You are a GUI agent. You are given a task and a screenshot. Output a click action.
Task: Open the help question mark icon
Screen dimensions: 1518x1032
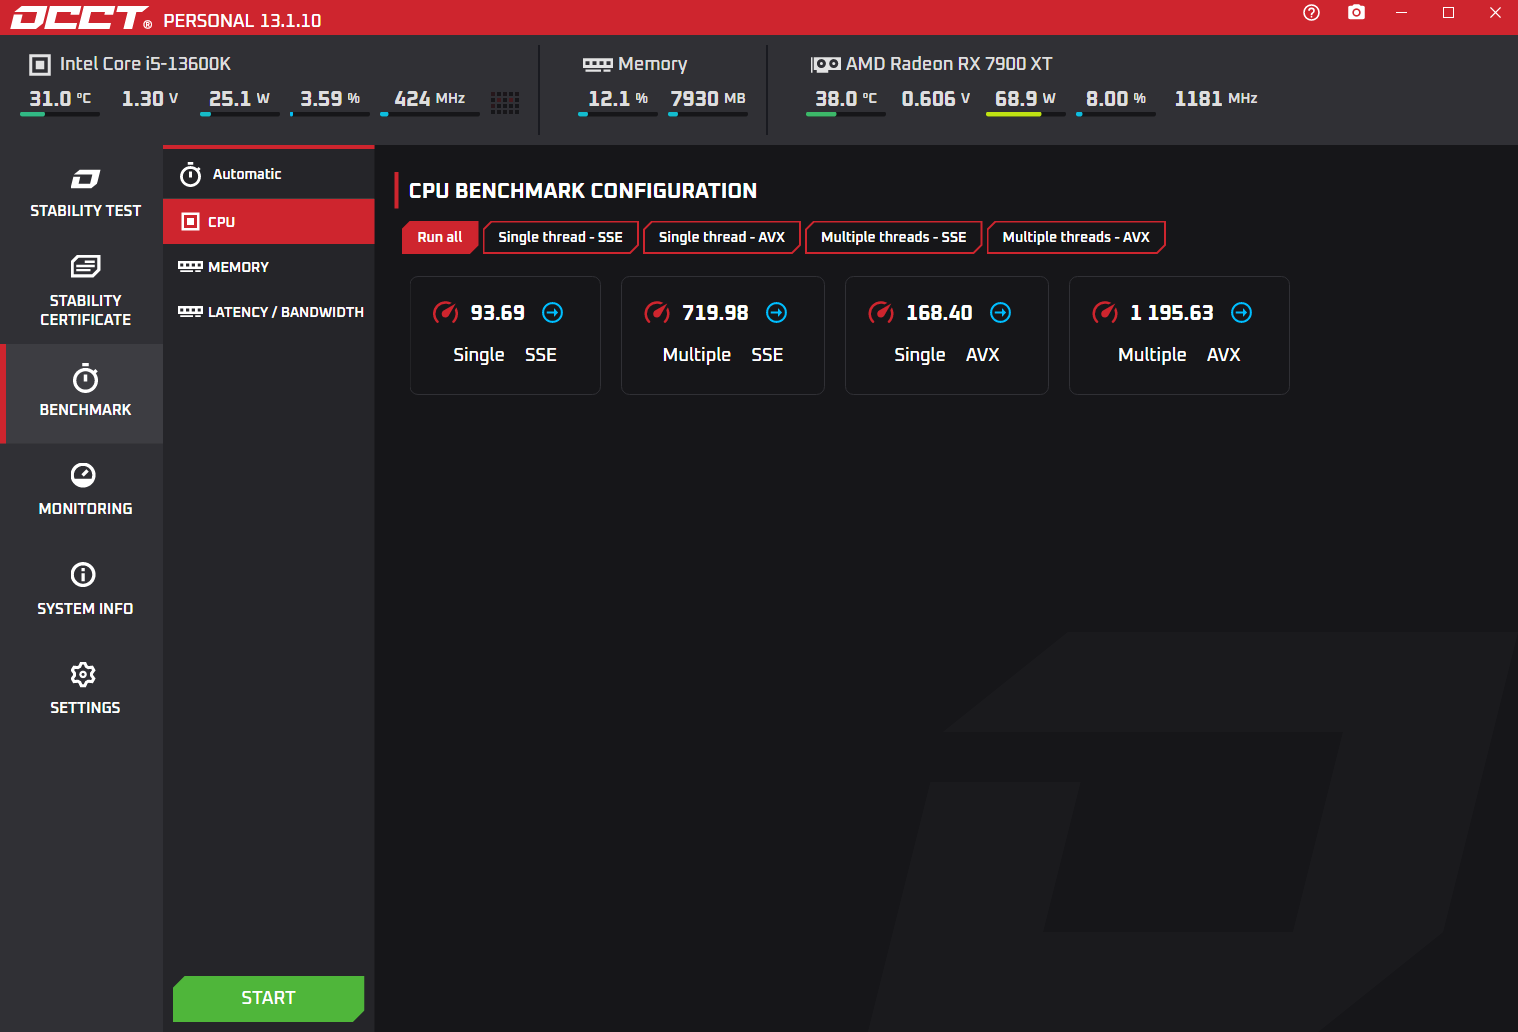(1312, 12)
